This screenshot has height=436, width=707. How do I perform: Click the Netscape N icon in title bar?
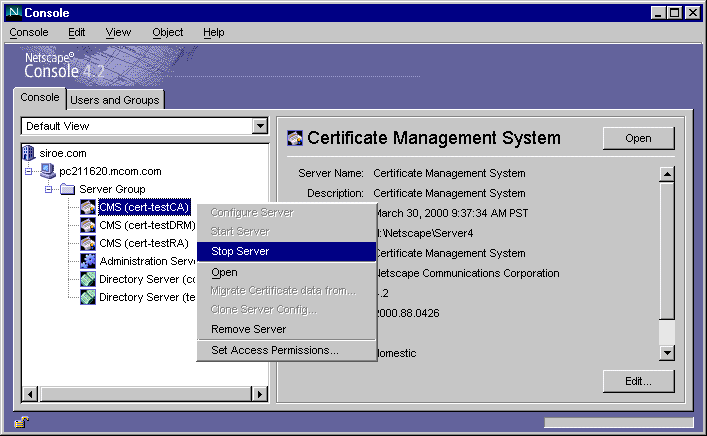pyautogui.click(x=14, y=12)
